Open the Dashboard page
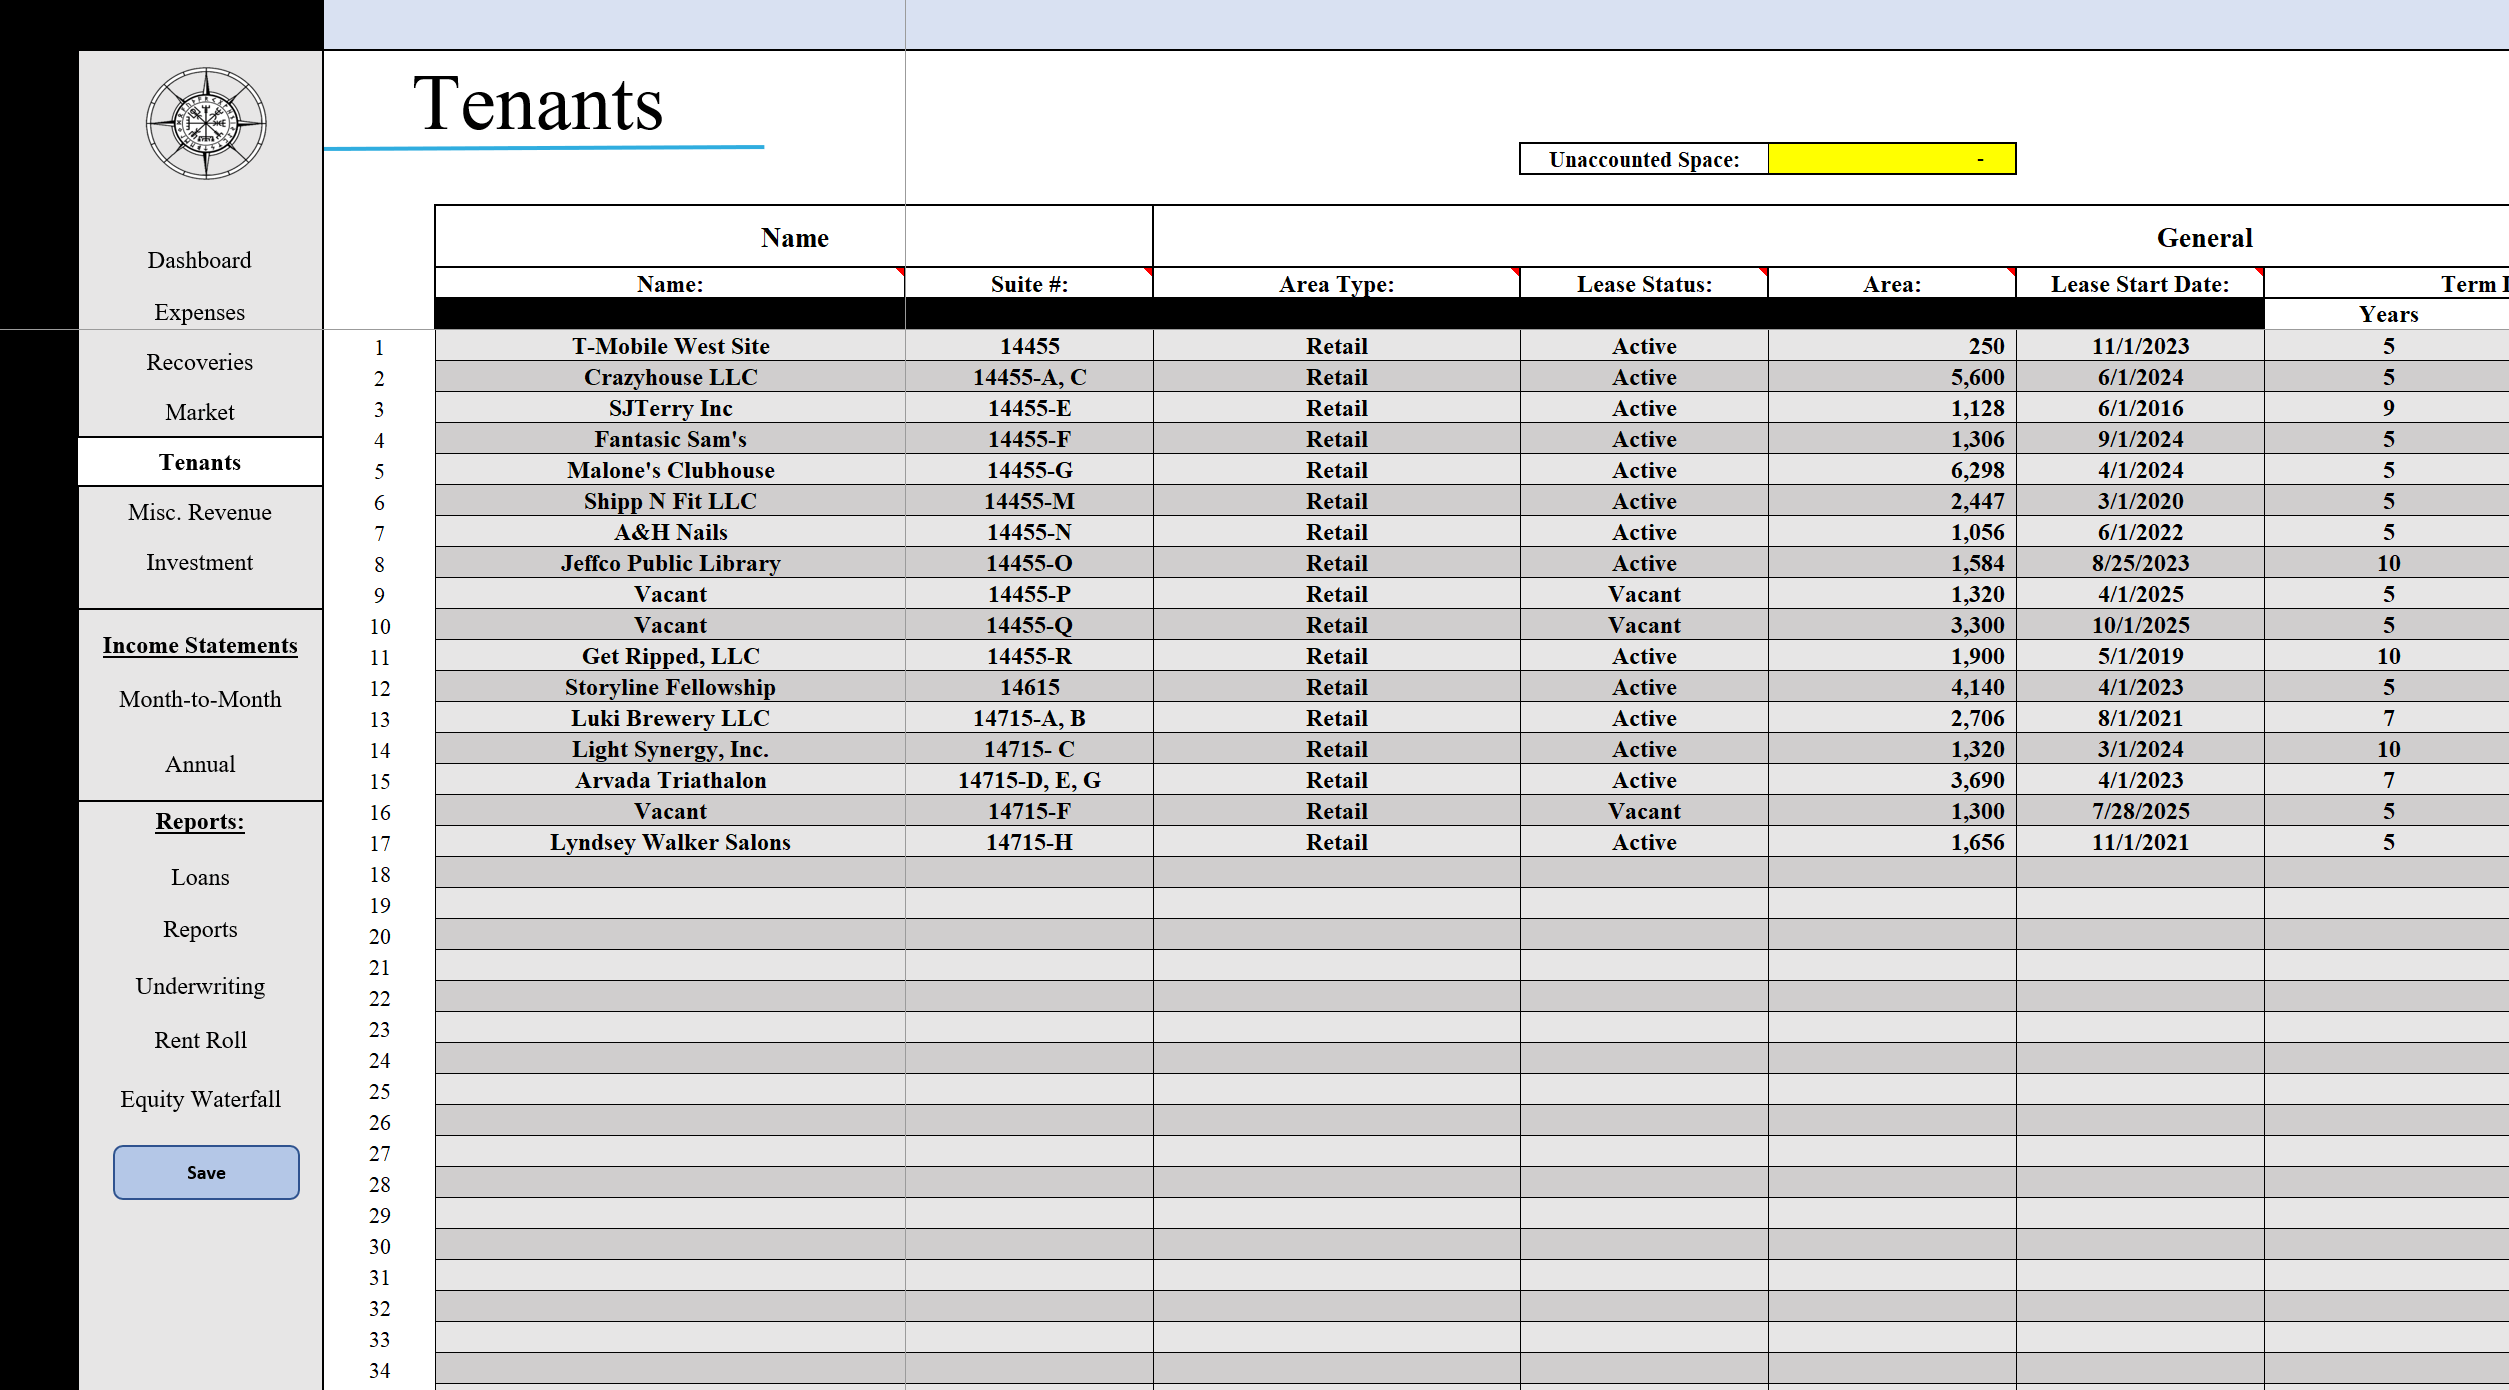Image resolution: width=2509 pixels, height=1390 pixels. click(199, 260)
